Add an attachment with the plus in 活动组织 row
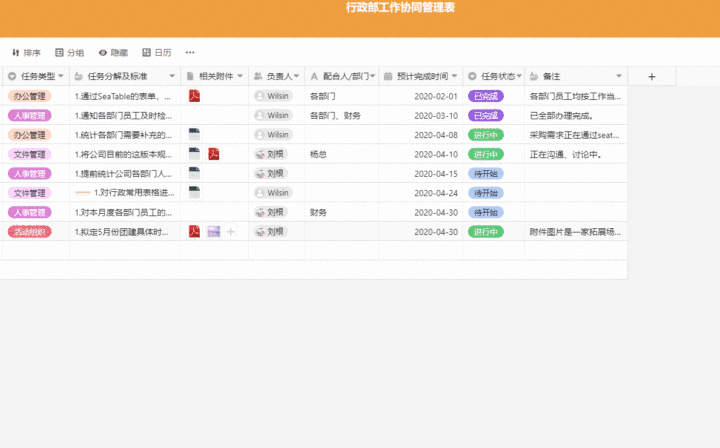720x448 pixels. pos(231,232)
